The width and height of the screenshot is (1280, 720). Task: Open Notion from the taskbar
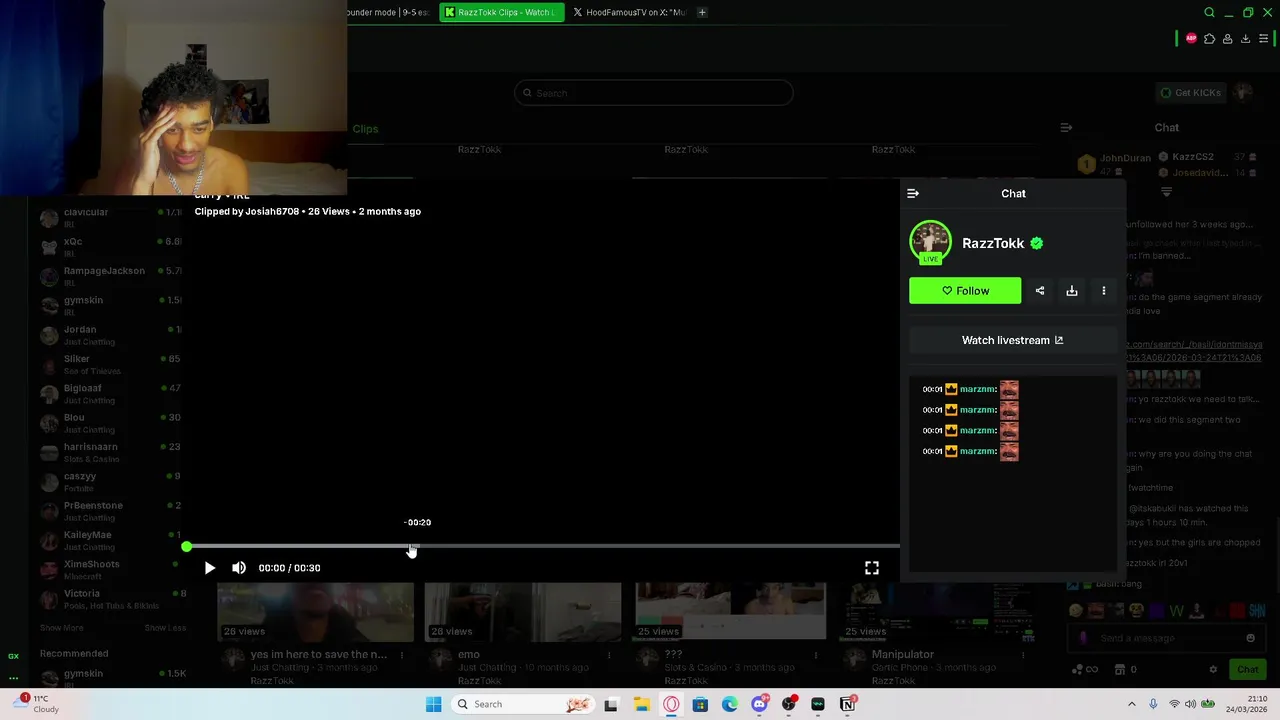click(x=848, y=704)
